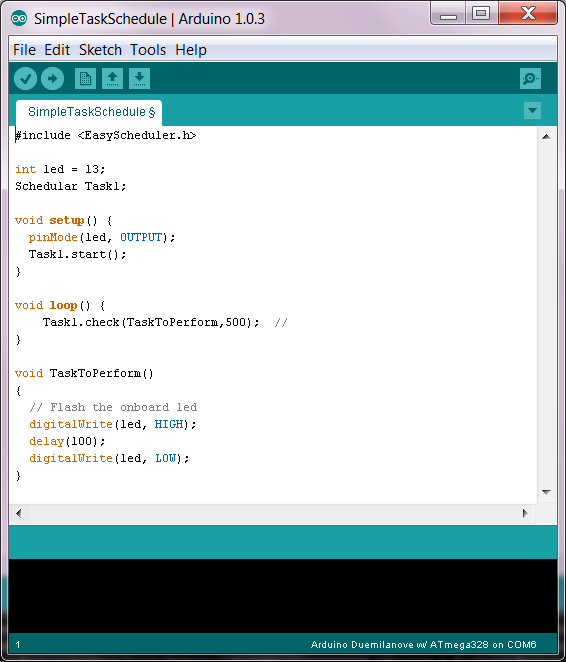Click the Upload arrow button
Image resolution: width=566 pixels, height=662 pixels.
52,79
